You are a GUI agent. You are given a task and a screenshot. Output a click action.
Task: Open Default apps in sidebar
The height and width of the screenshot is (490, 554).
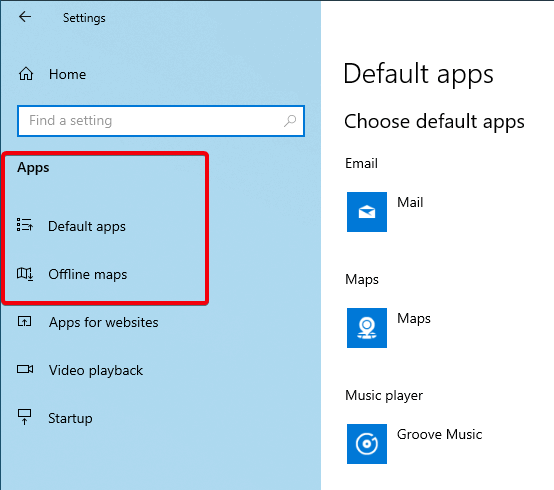click(x=87, y=226)
